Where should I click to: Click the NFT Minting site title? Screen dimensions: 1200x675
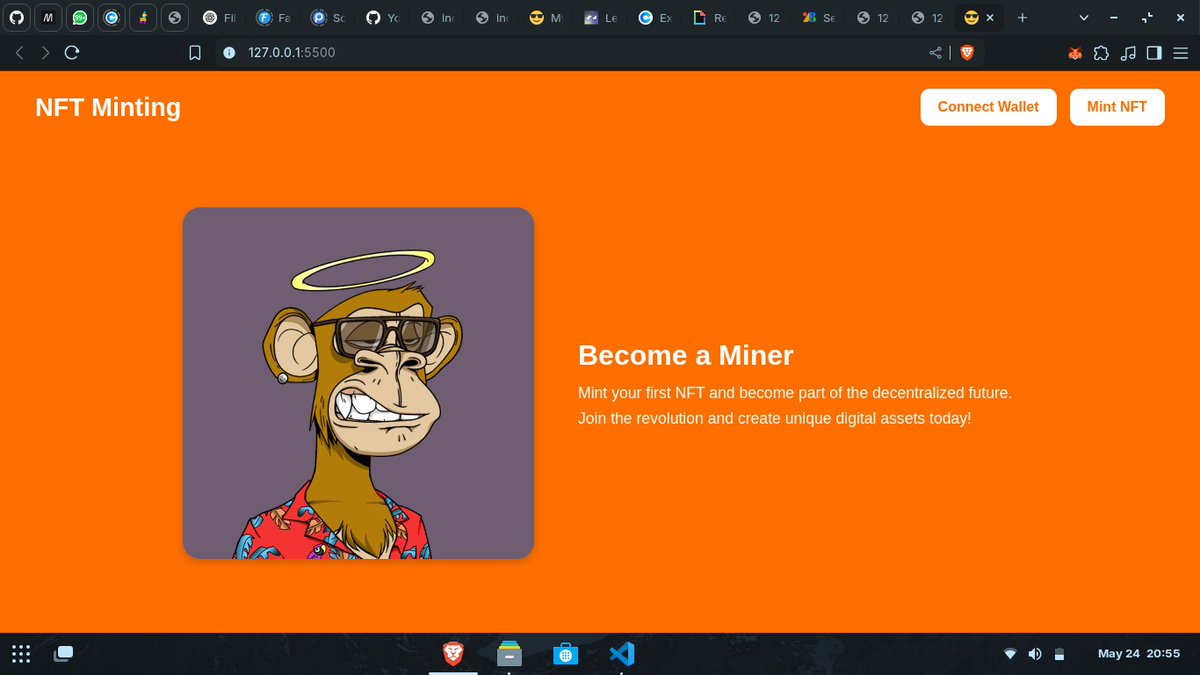[108, 107]
